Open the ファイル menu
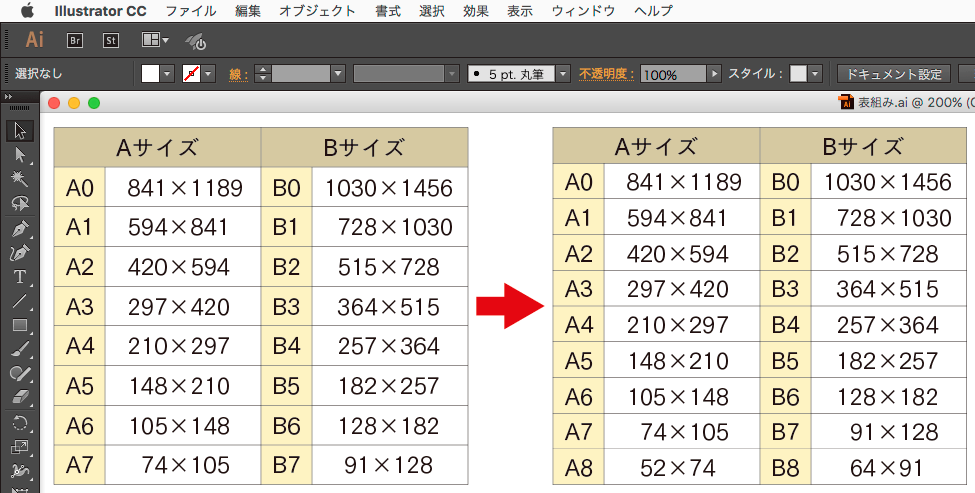975x493 pixels. 191,11
